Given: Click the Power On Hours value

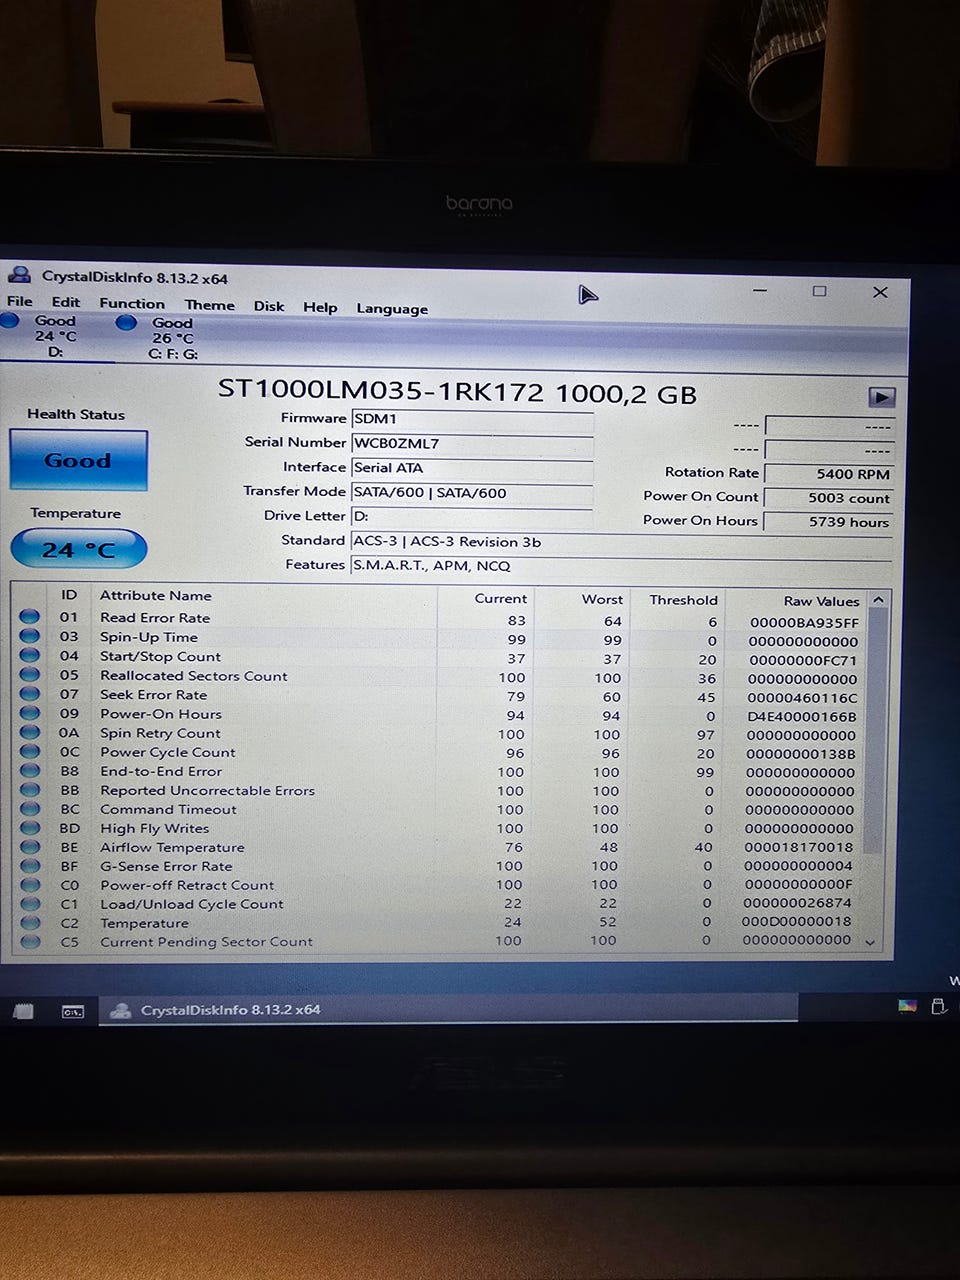Looking at the screenshot, I should [x=828, y=522].
